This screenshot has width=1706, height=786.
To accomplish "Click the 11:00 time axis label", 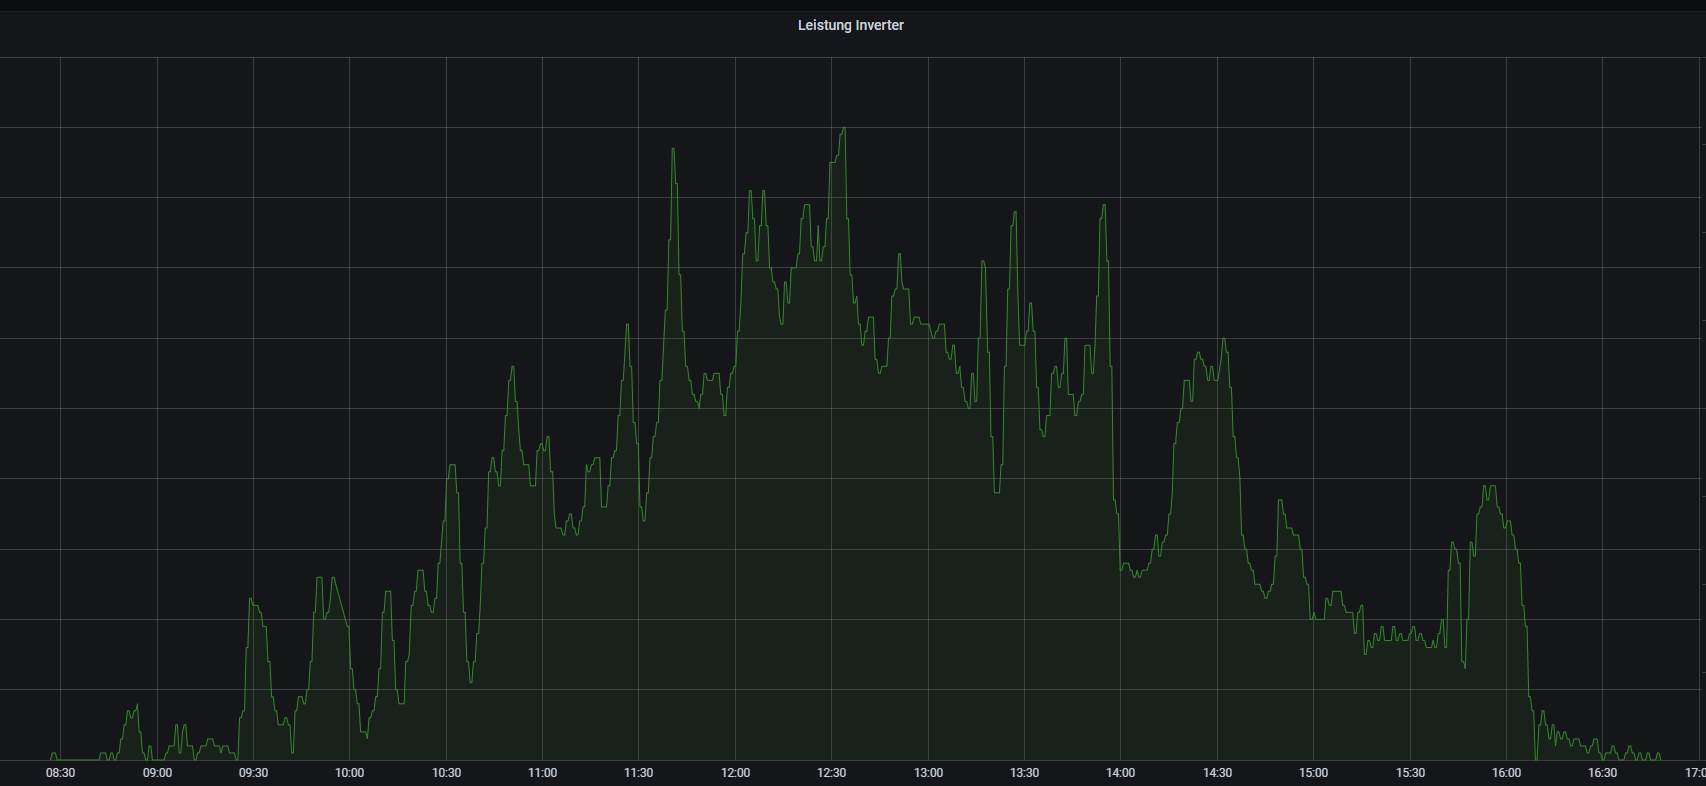I will click(x=542, y=773).
